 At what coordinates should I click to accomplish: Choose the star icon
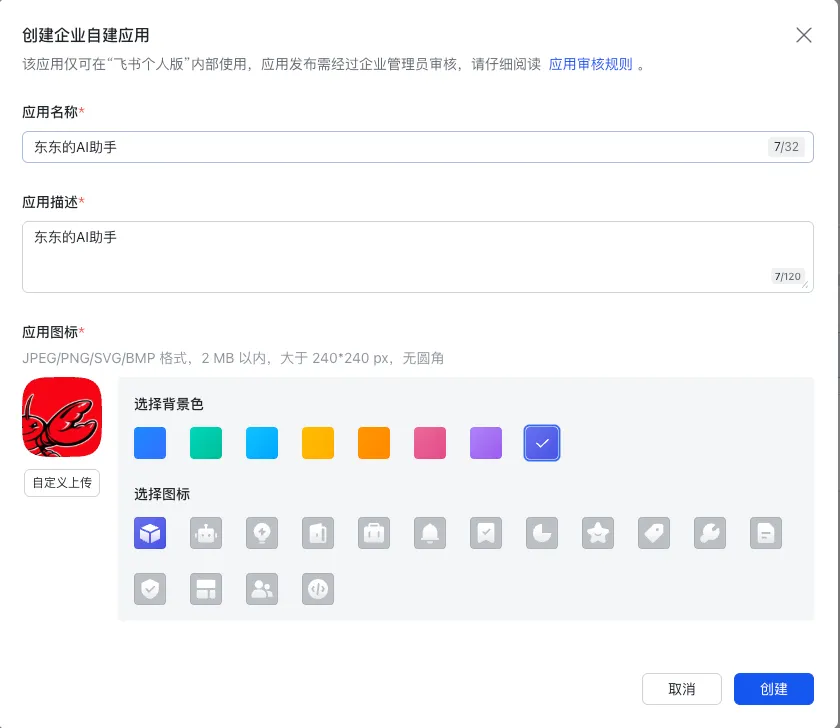(x=598, y=533)
